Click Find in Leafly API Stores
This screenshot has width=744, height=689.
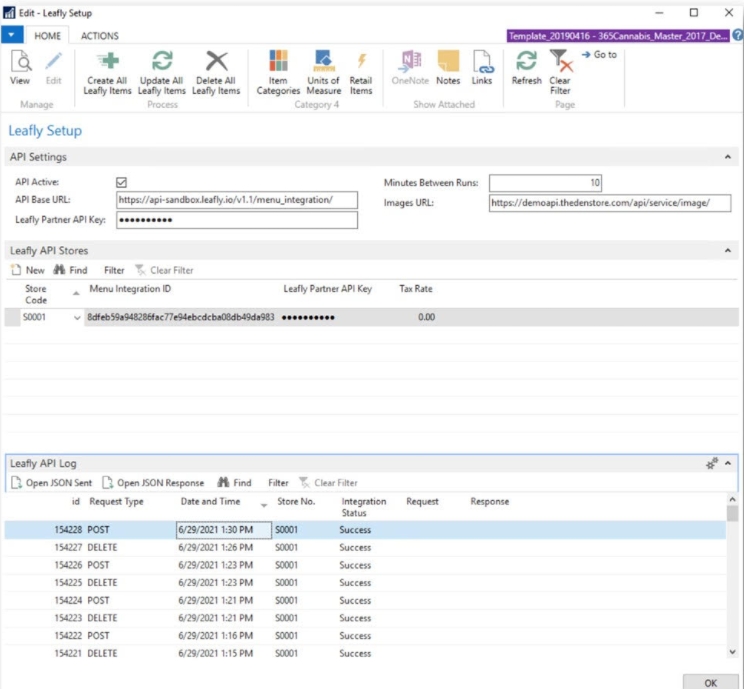pyautogui.click(x=70, y=270)
